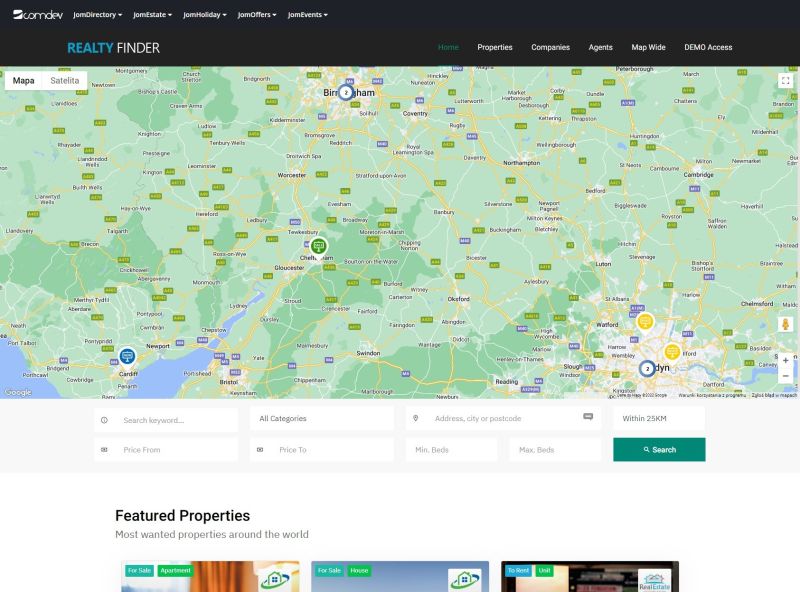This screenshot has width=800, height=592.
Task: Open the cluster marker showing 2 near Birmingham
Action: pos(345,91)
